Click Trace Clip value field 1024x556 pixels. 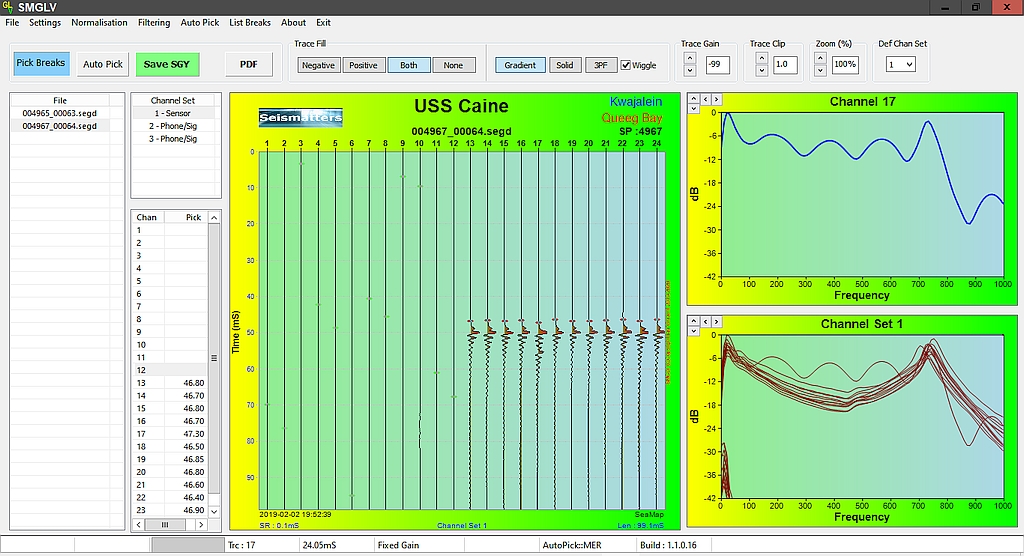click(785, 64)
